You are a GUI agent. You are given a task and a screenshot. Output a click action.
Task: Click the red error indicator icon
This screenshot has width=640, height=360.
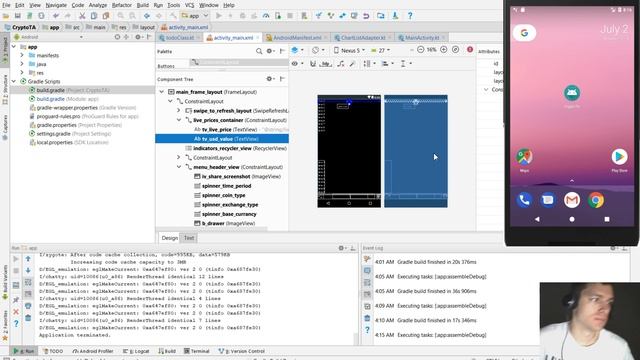click(470, 49)
